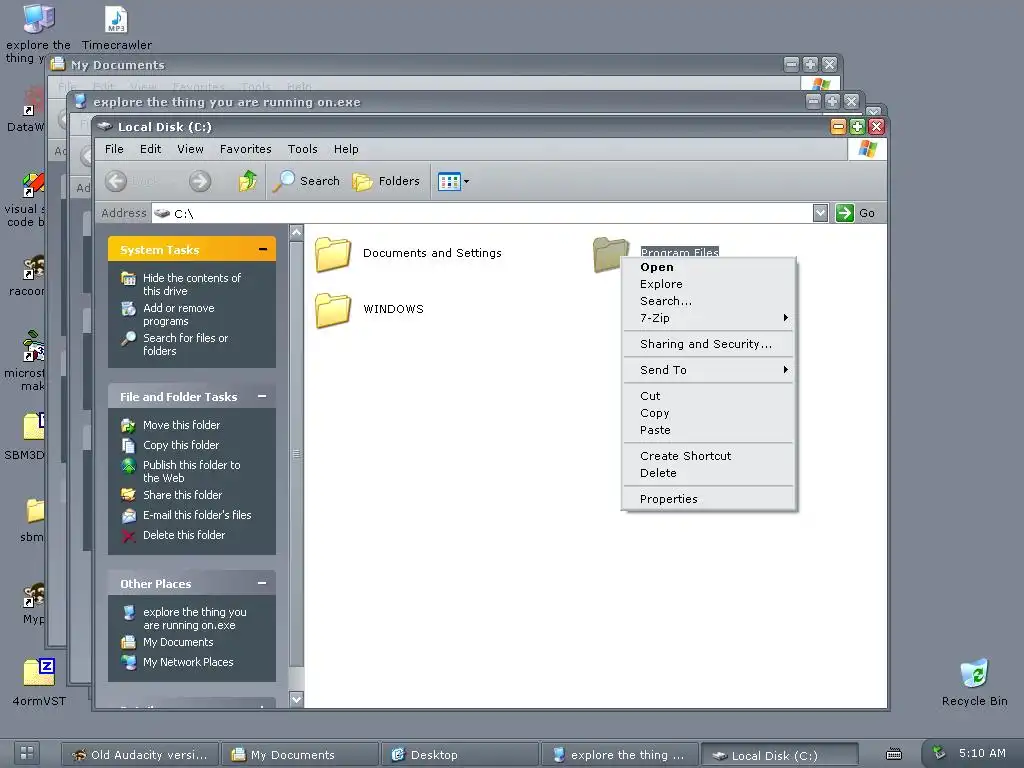Open the File menu
Image resolution: width=1024 pixels, height=768 pixels.
(x=114, y=149)
